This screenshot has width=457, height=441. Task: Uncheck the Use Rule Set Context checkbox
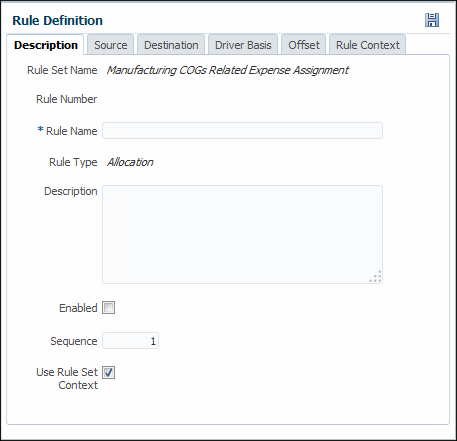pyautogui.click(x=108, y=372)
